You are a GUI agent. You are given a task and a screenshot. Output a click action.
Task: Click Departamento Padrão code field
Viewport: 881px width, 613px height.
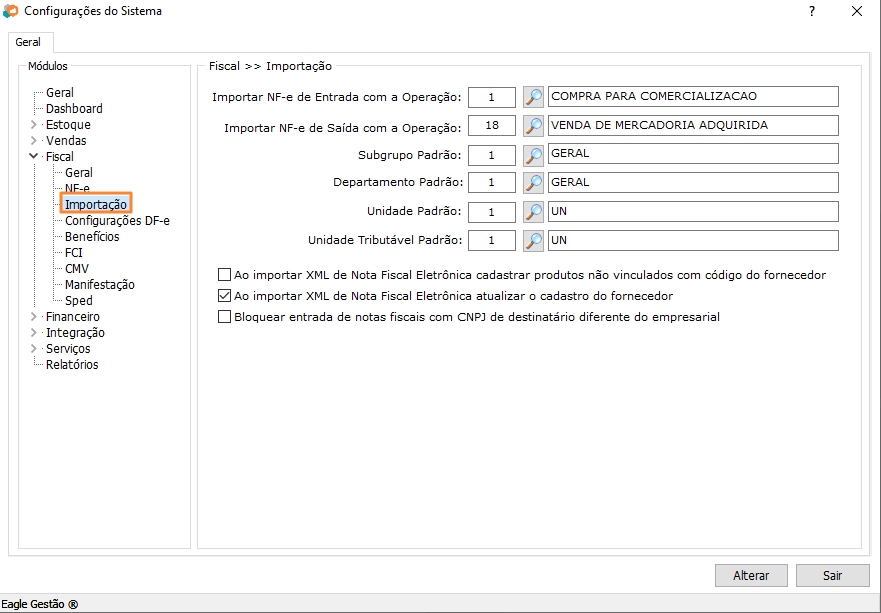492,183
